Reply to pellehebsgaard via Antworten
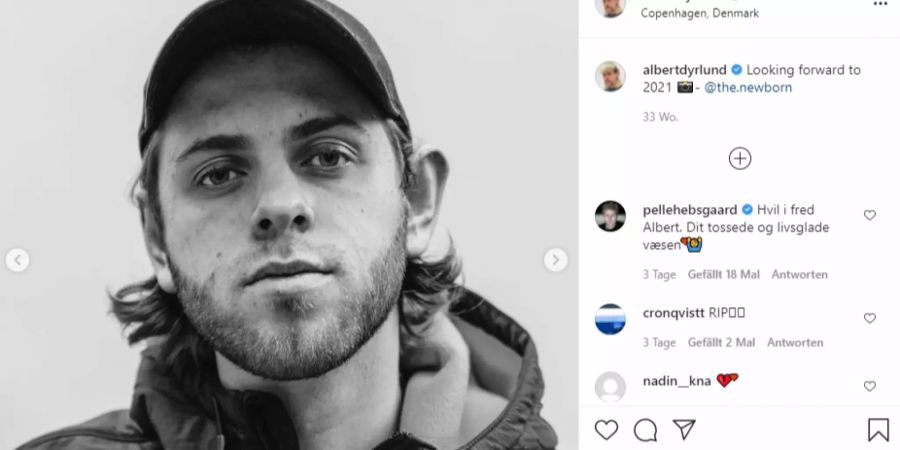Image resolution: width=900 pixels, height=450 pixels. (x=800, y=274)
